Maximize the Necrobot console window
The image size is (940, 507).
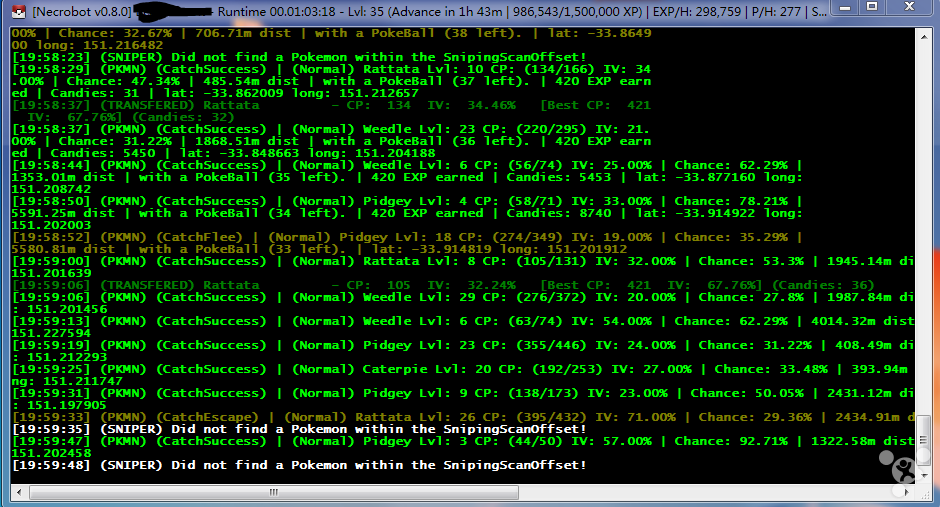pos(872,8)
